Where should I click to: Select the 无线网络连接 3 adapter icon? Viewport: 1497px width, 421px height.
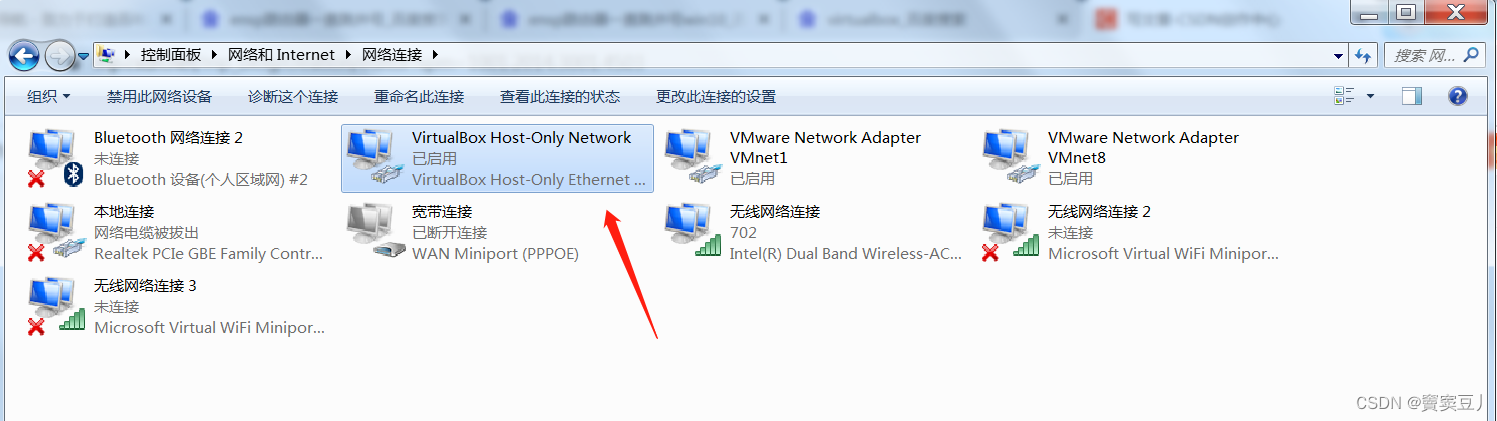pyautogui.click(x=56, y=306)
